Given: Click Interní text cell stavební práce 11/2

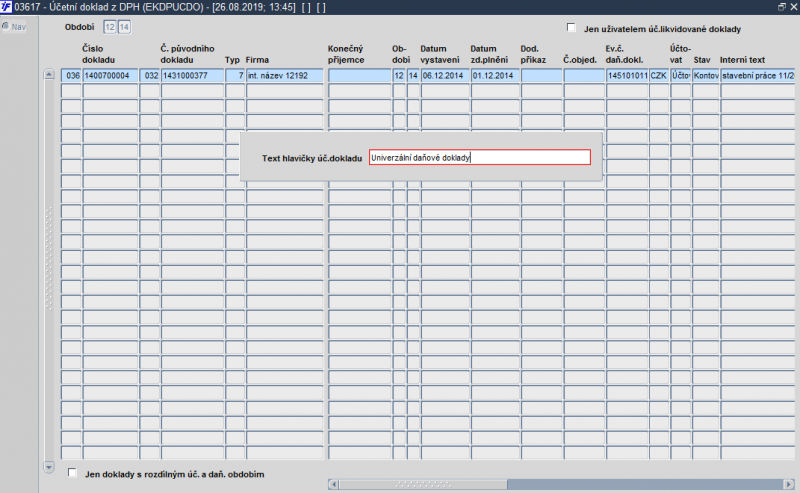Looking at the screenshot, I should [x=758, y=76].
